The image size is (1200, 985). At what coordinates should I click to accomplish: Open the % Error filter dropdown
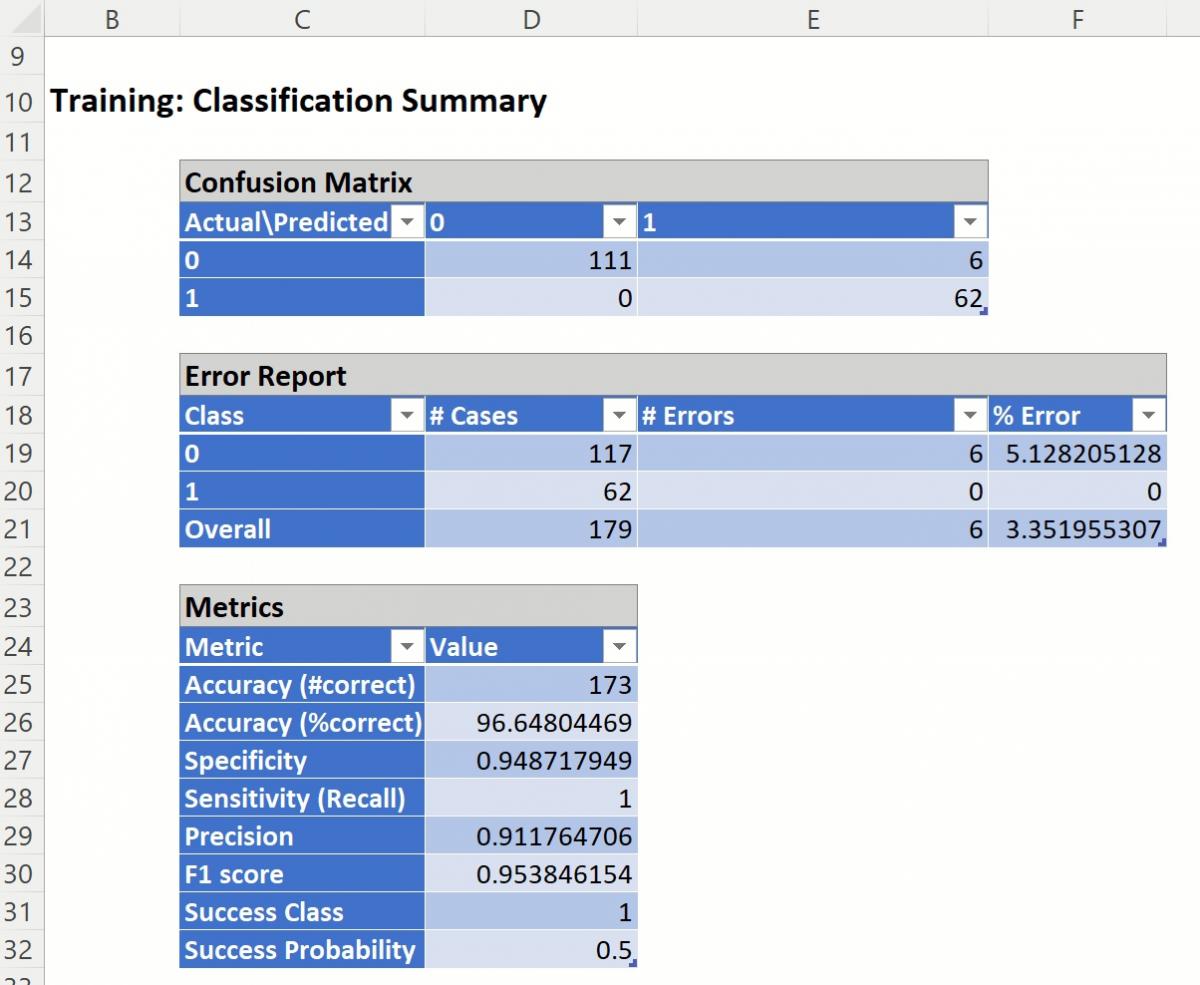pyautogui.click(x=1148, y=415)
